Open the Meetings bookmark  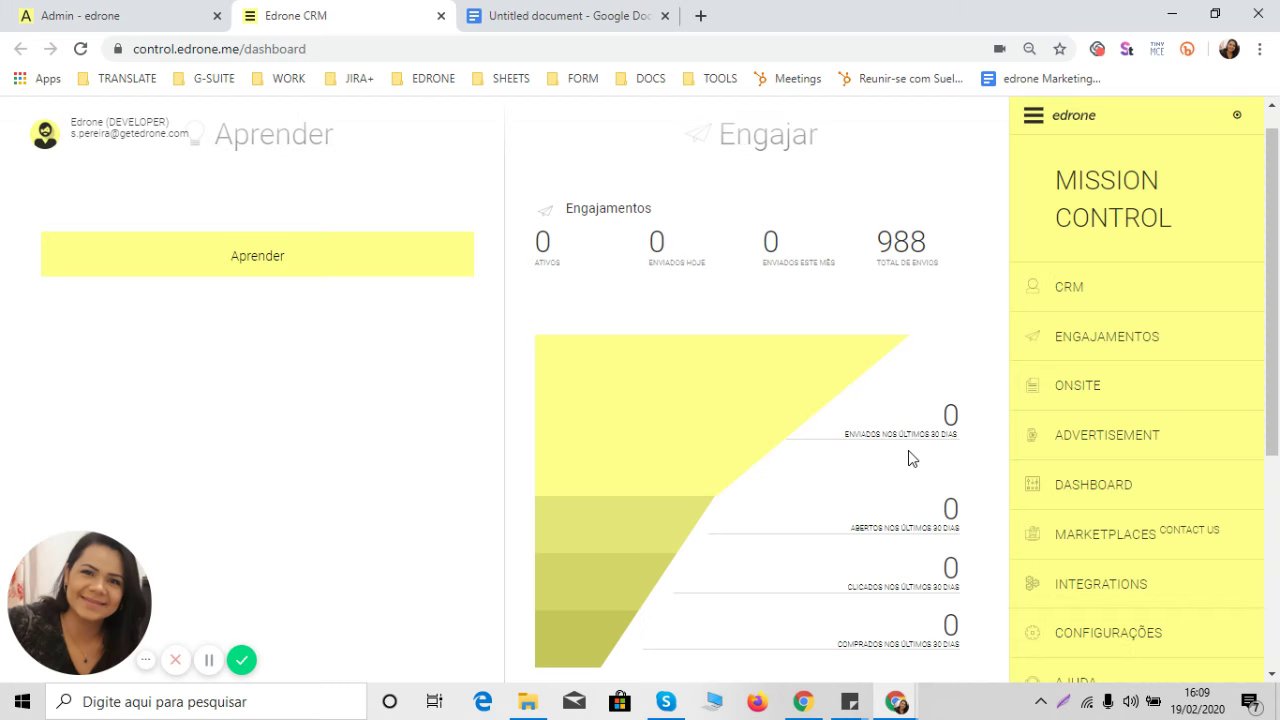[787, 78]
